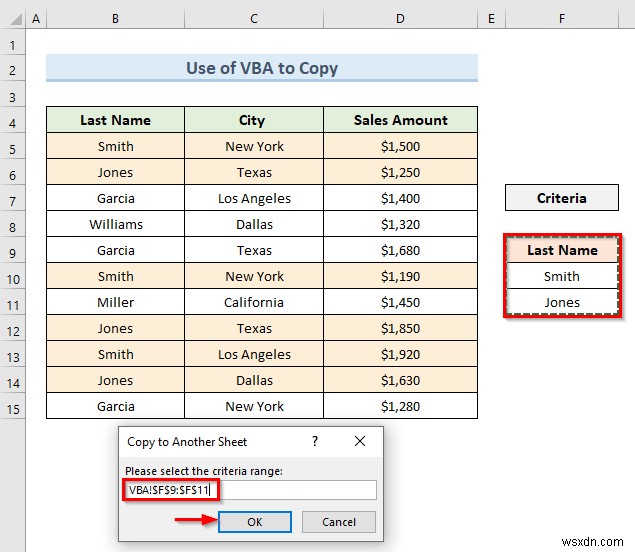635x552 pixels.
Task: Click 'Jones' in row 14
Action: pos(115,380)
